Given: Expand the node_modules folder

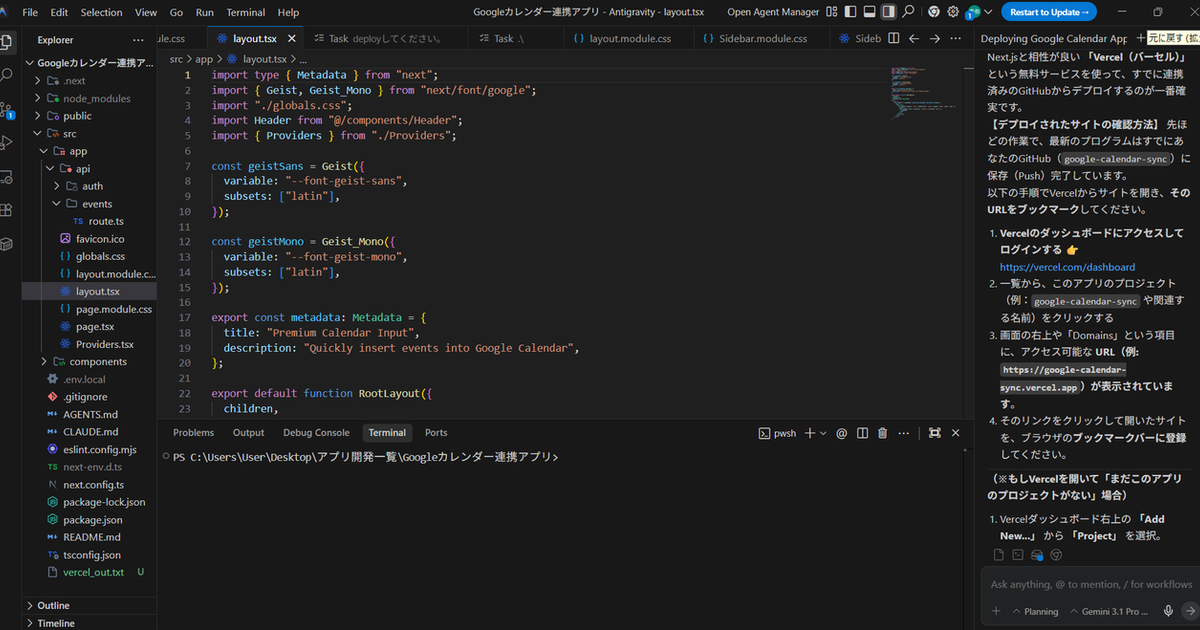Looking at the screenshot, I should [96, 98].
